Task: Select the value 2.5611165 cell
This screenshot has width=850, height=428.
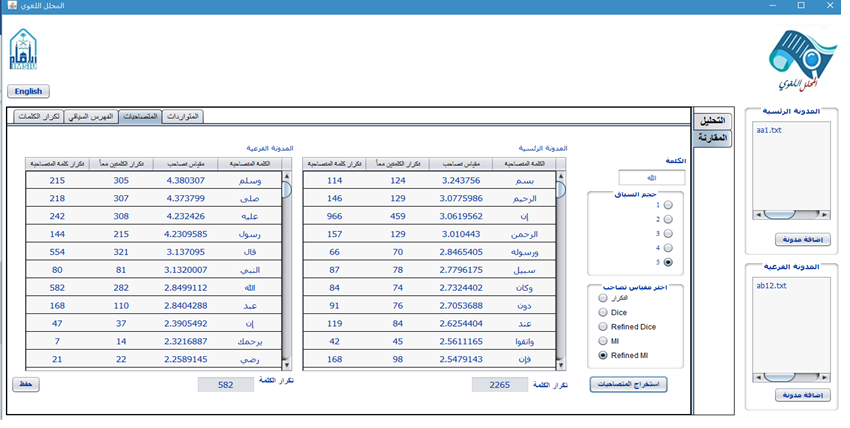Action: [x=461, y=341]
